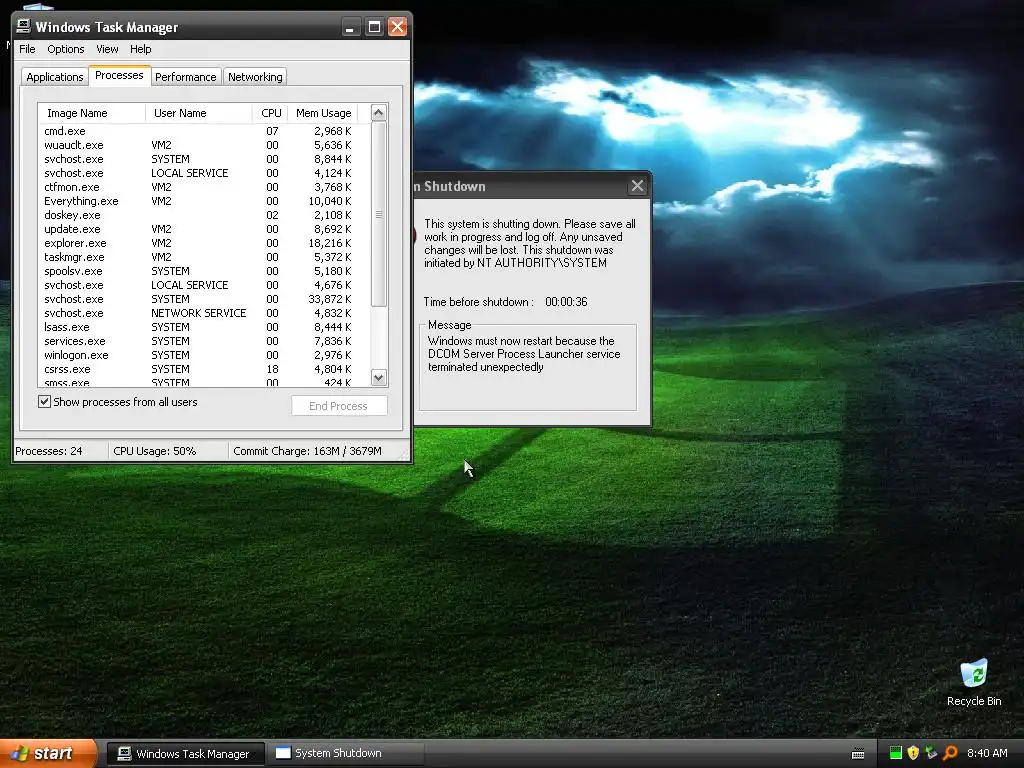
Task: Close the Windows Task Manager window
Action: pyautogui.click(x=397, y=27)
